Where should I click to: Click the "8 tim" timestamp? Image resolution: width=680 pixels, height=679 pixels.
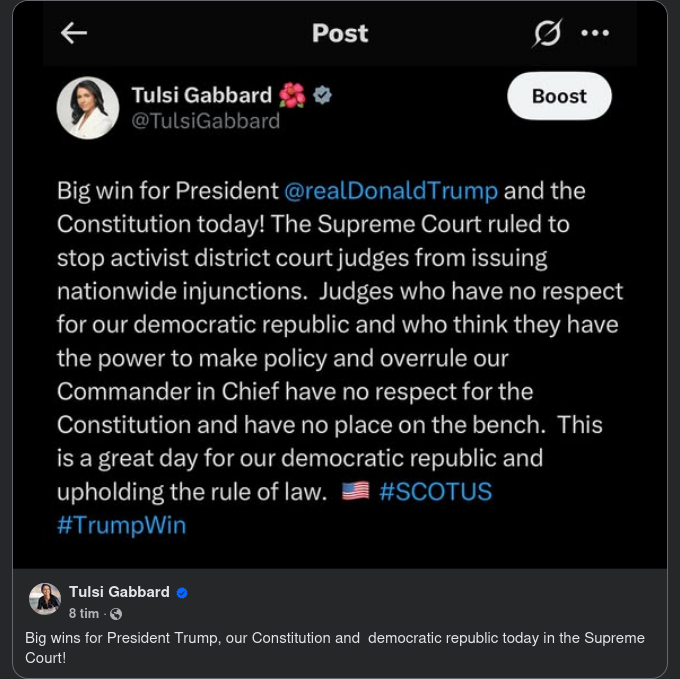coord(84,613)
